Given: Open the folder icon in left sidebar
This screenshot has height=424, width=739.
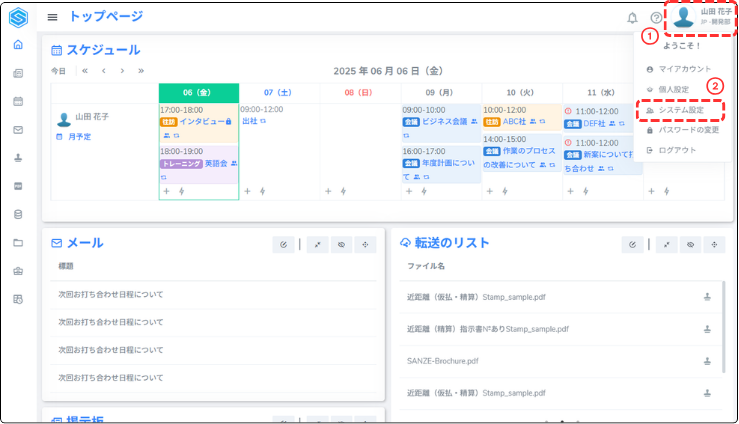Looking at the screenshot, I should [18, 242].
